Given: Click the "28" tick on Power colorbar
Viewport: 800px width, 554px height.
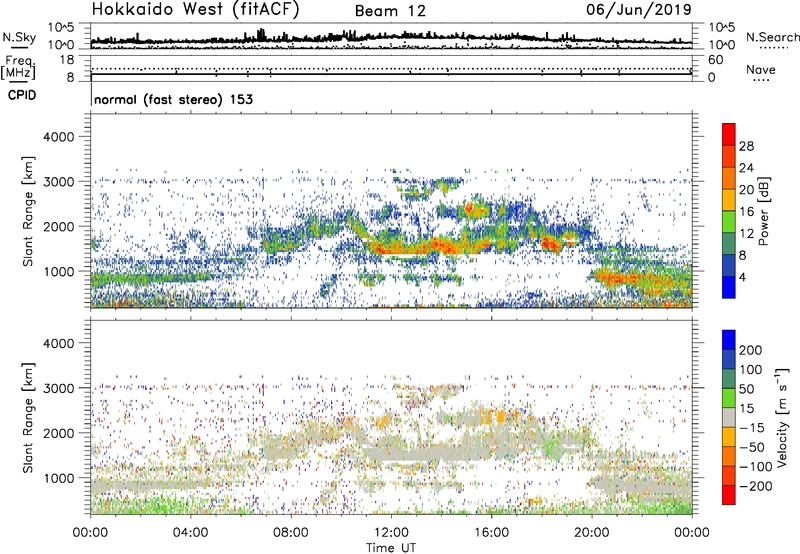Looking at the screenshot, I should point(746,146).
